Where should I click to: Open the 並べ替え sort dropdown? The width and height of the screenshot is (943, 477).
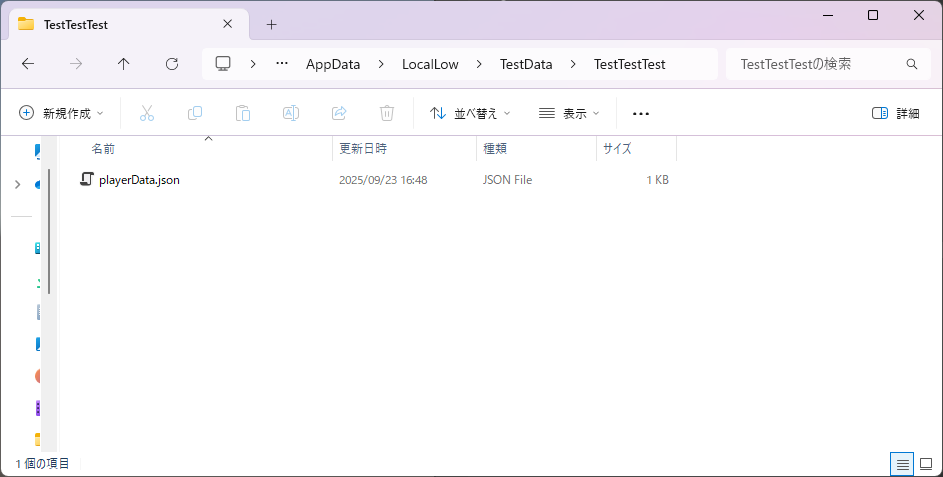[470, 113]
